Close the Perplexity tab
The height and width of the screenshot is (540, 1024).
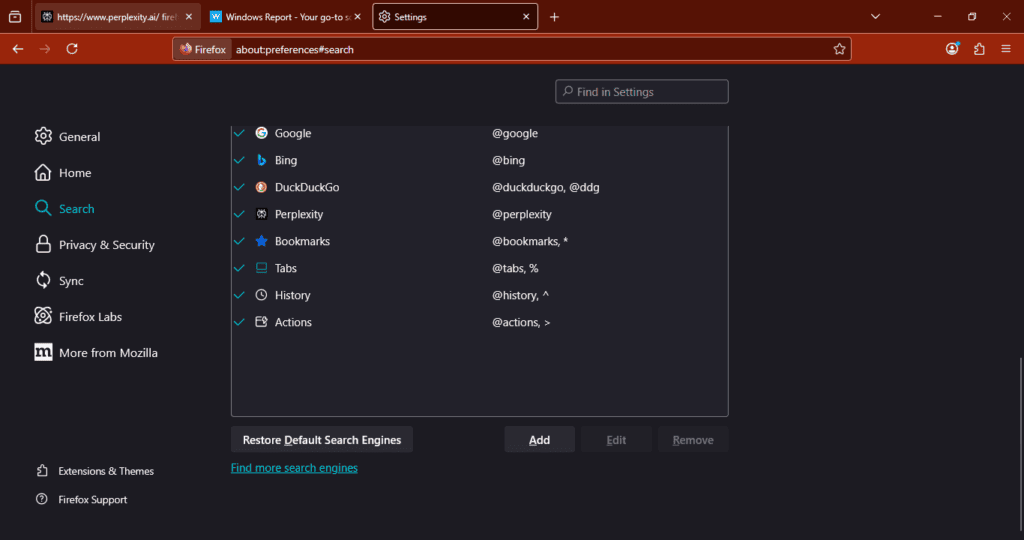(x=189, y=17)
